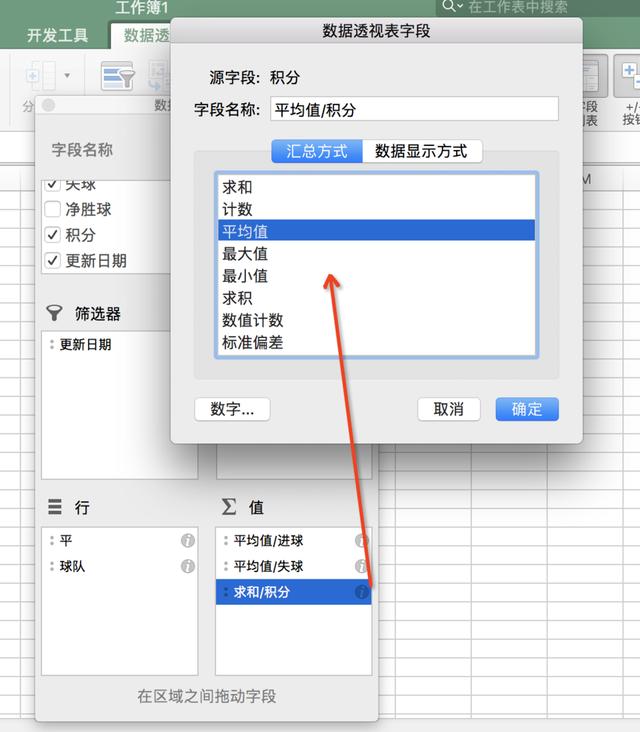Open the 数字... number format button
This screenshot has height=732, width=640.
tap(232, 409)
